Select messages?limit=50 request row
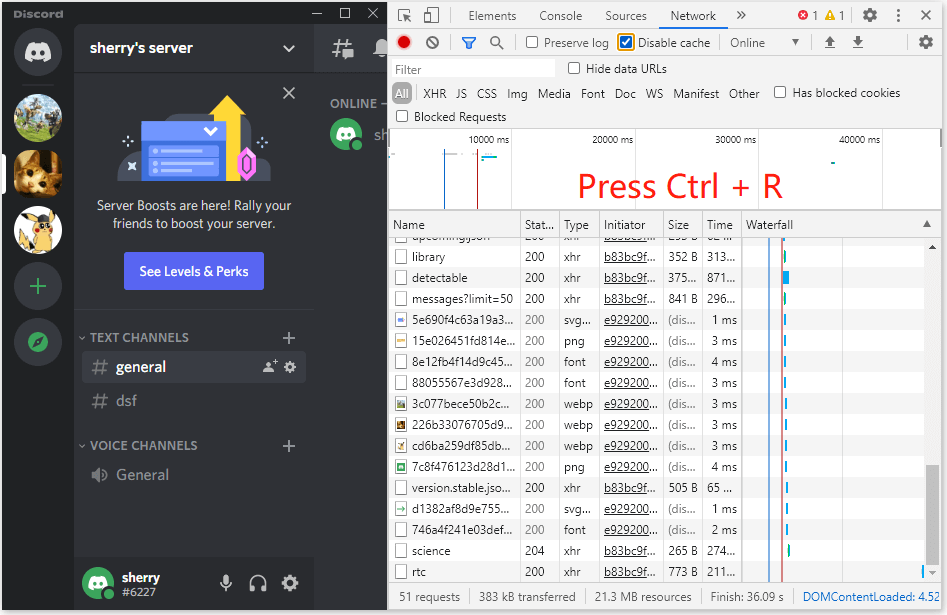The height and width of the screenshot is (615, 947). point(656,298)
